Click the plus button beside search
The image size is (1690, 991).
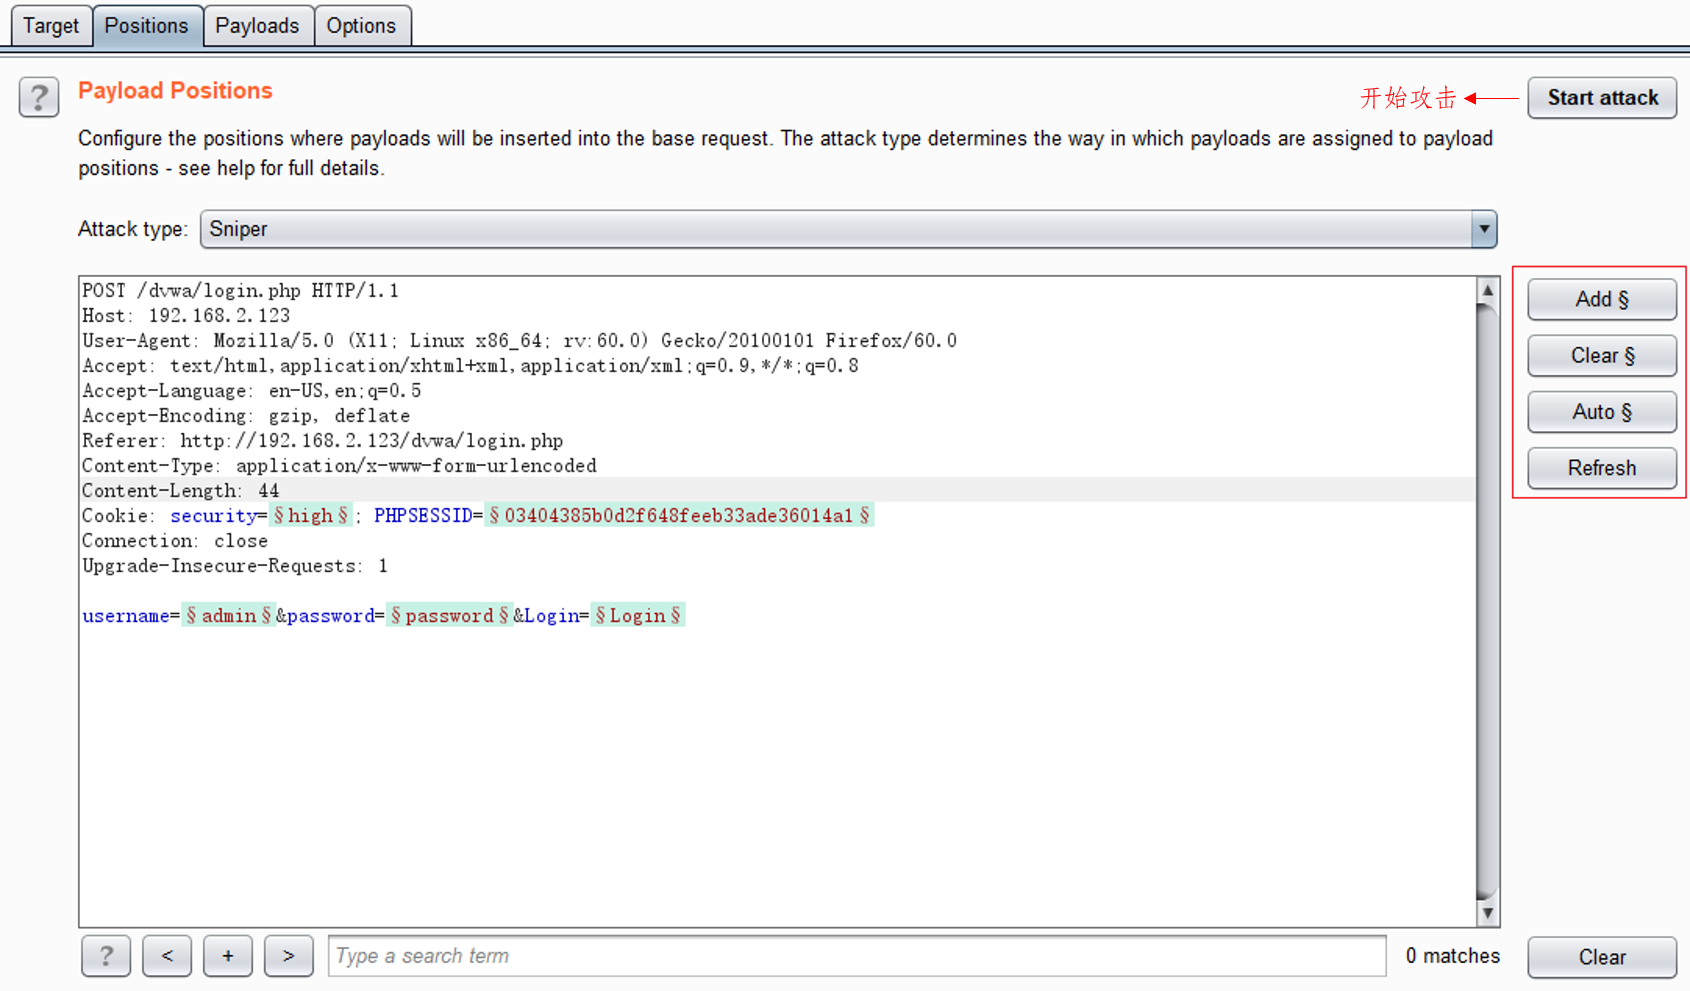coord(228,956)
